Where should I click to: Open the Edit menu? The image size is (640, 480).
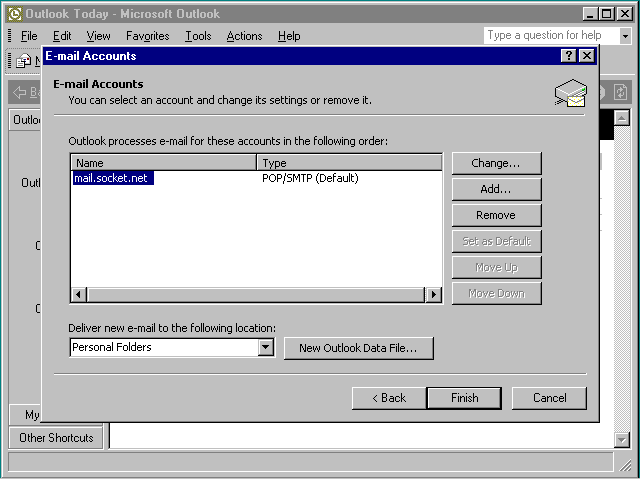[62, 36]
